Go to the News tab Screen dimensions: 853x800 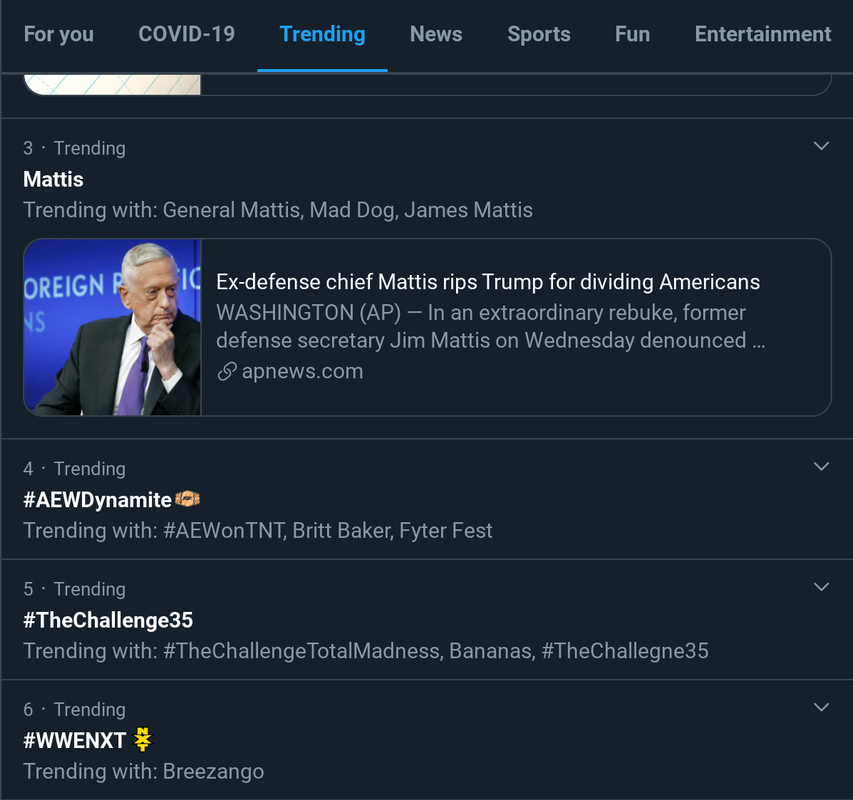click(436, 34)
